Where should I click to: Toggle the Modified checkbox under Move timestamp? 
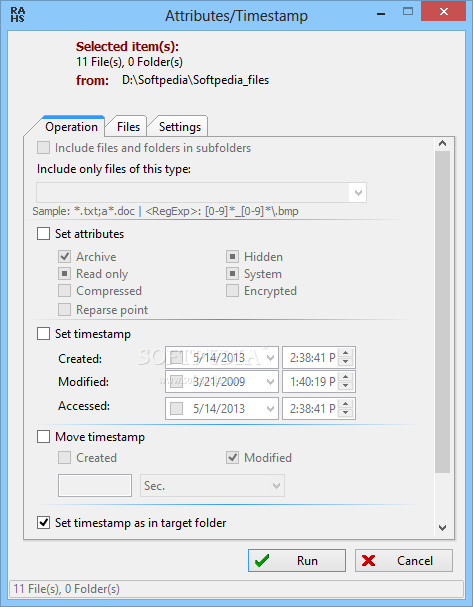(x=232, y=458)
